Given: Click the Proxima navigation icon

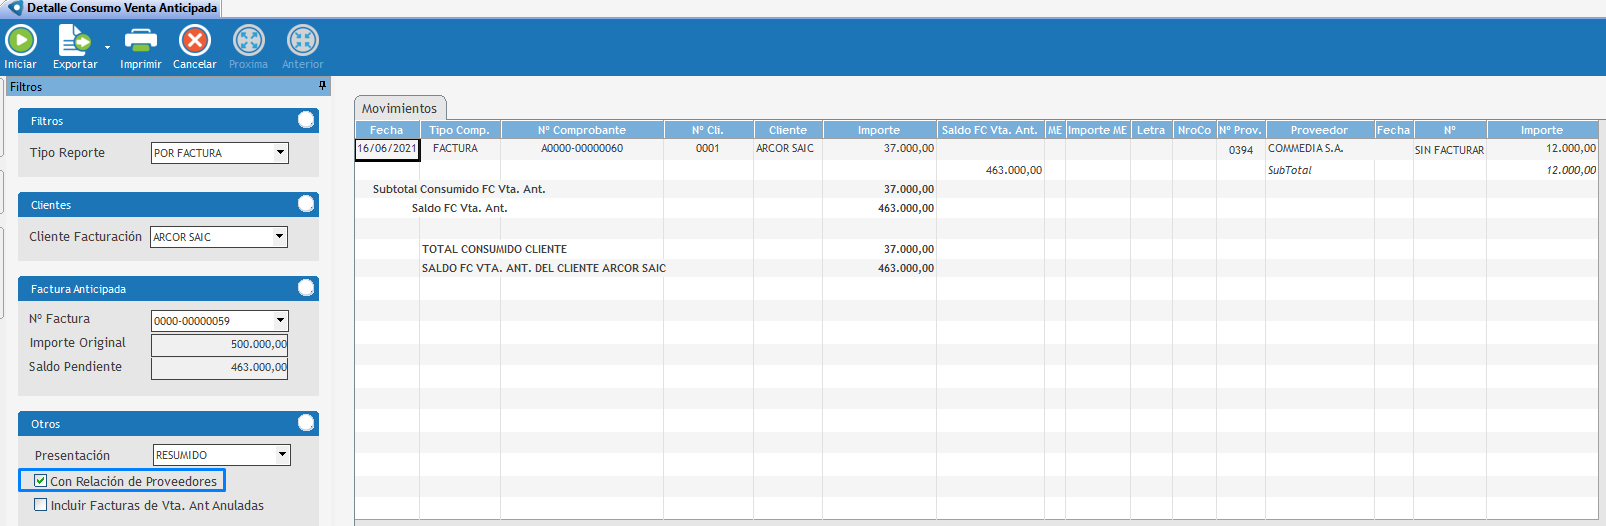Looking at the screenshot, I should [x=248, y=40].
